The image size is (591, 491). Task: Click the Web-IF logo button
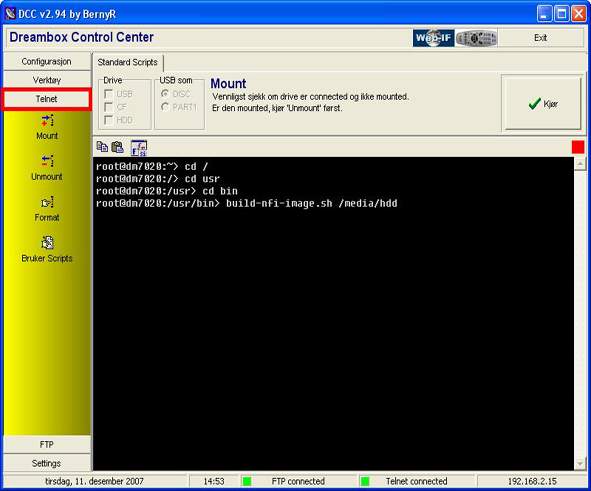pyautogui.click(x=433, y=38)
